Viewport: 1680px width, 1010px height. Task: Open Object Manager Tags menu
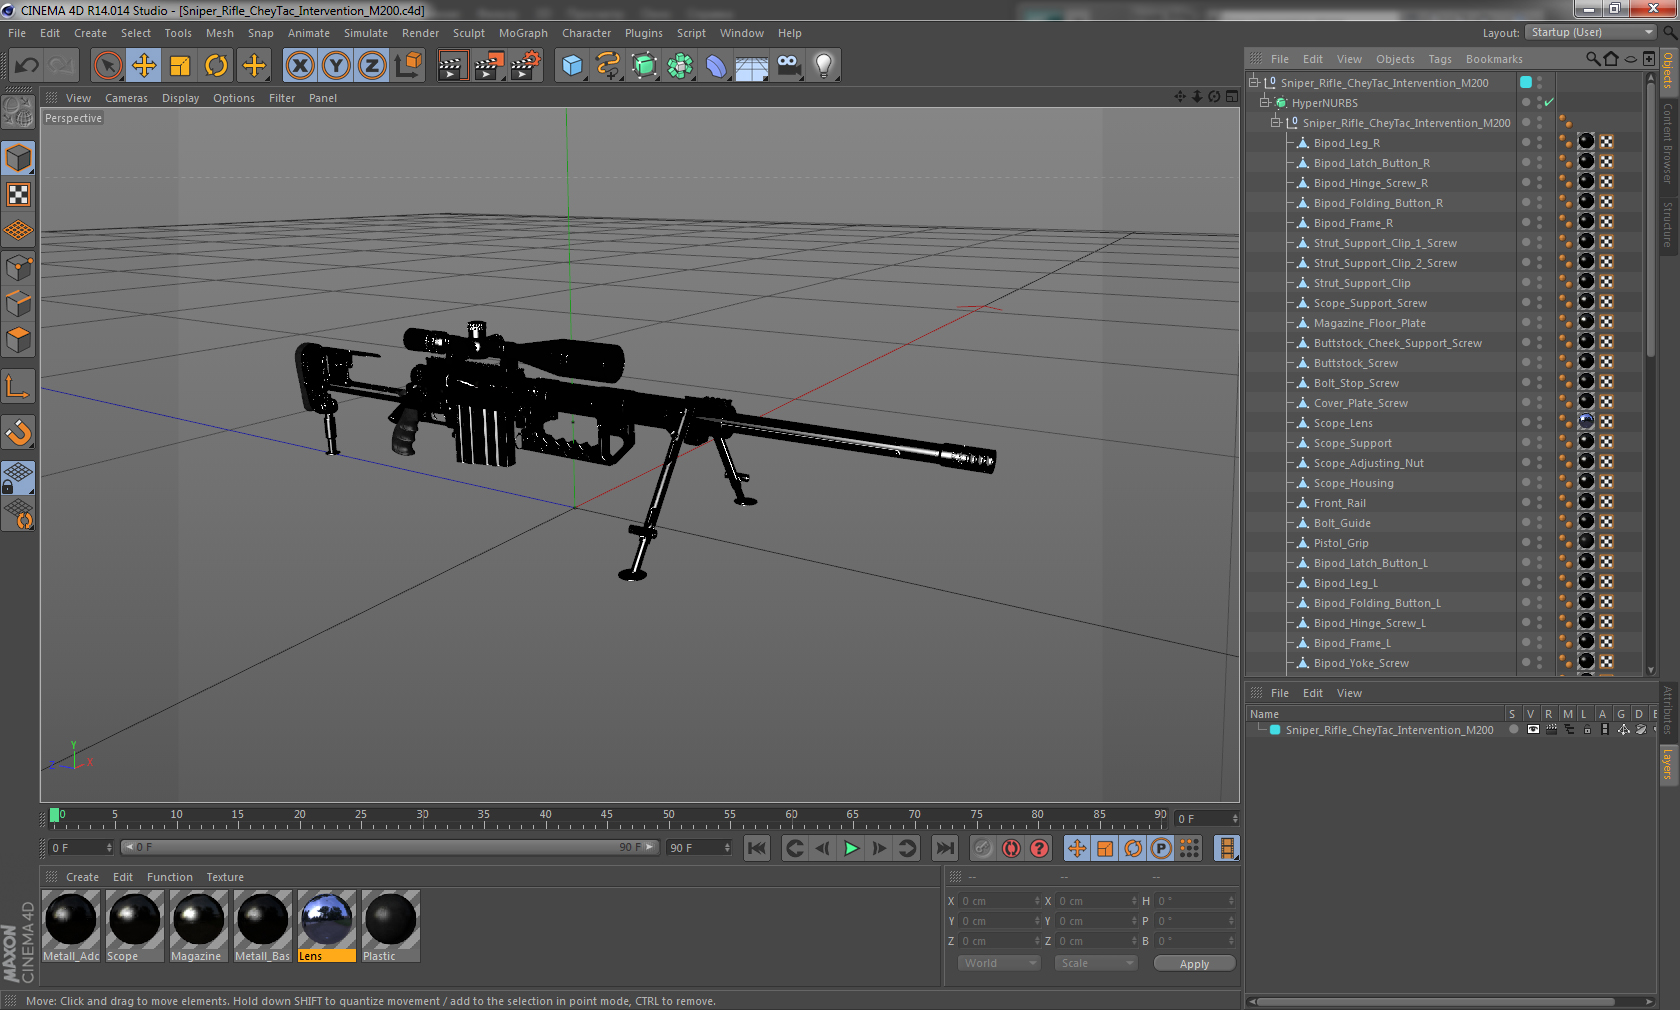(1440, 59)
